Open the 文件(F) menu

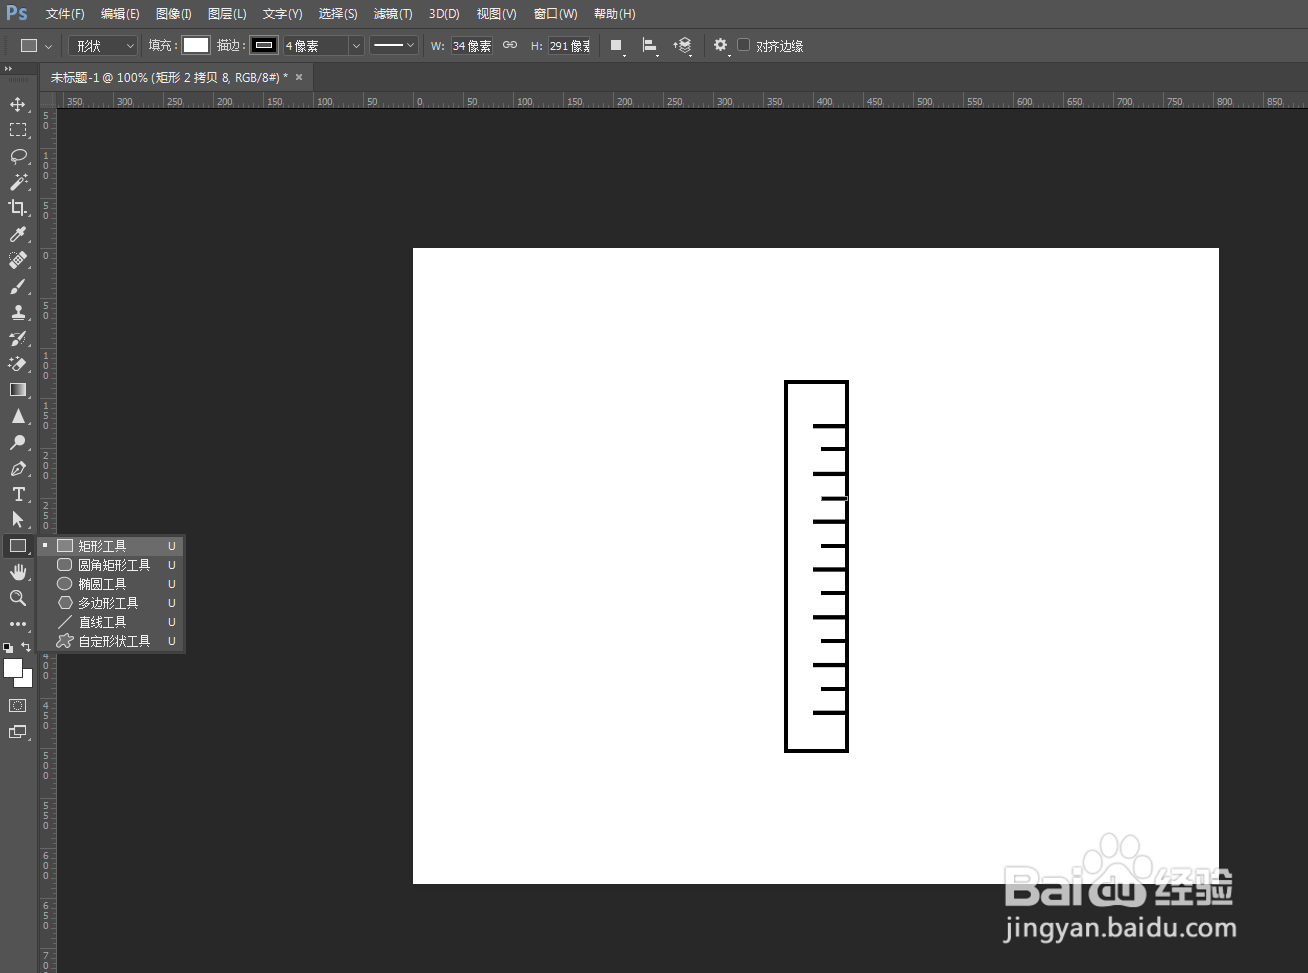tap(65, 14)
